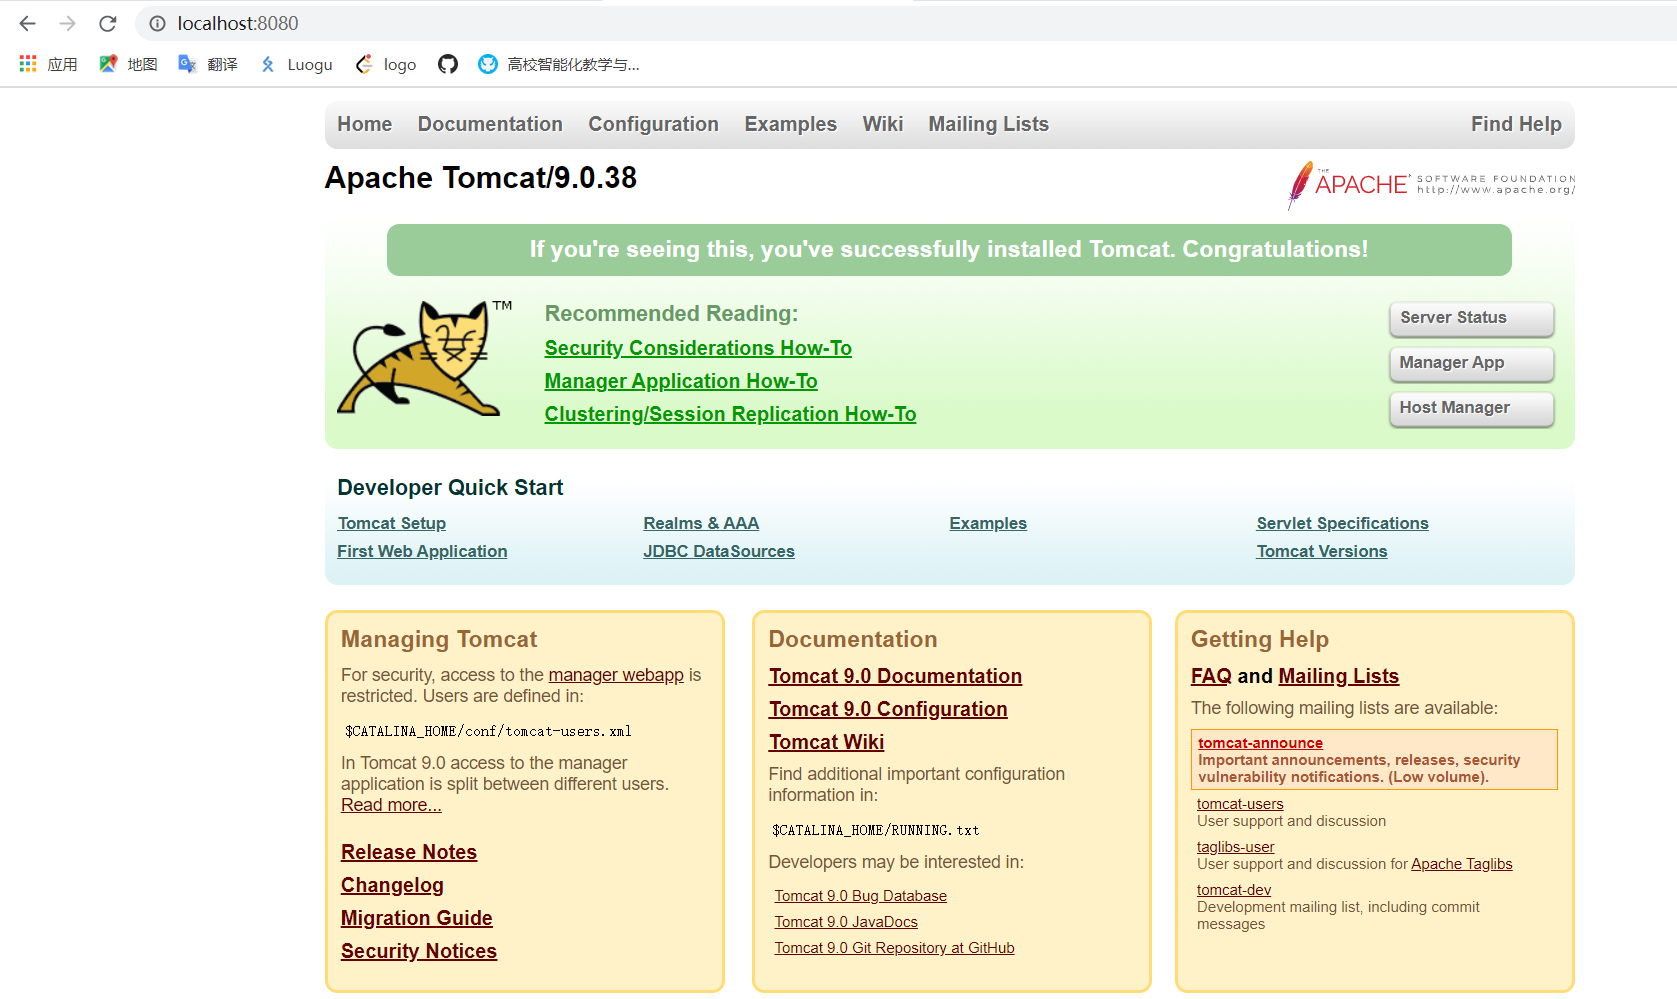Go to Home in the navigation bar
This screenshot has height=999, width=1677.
364,124
